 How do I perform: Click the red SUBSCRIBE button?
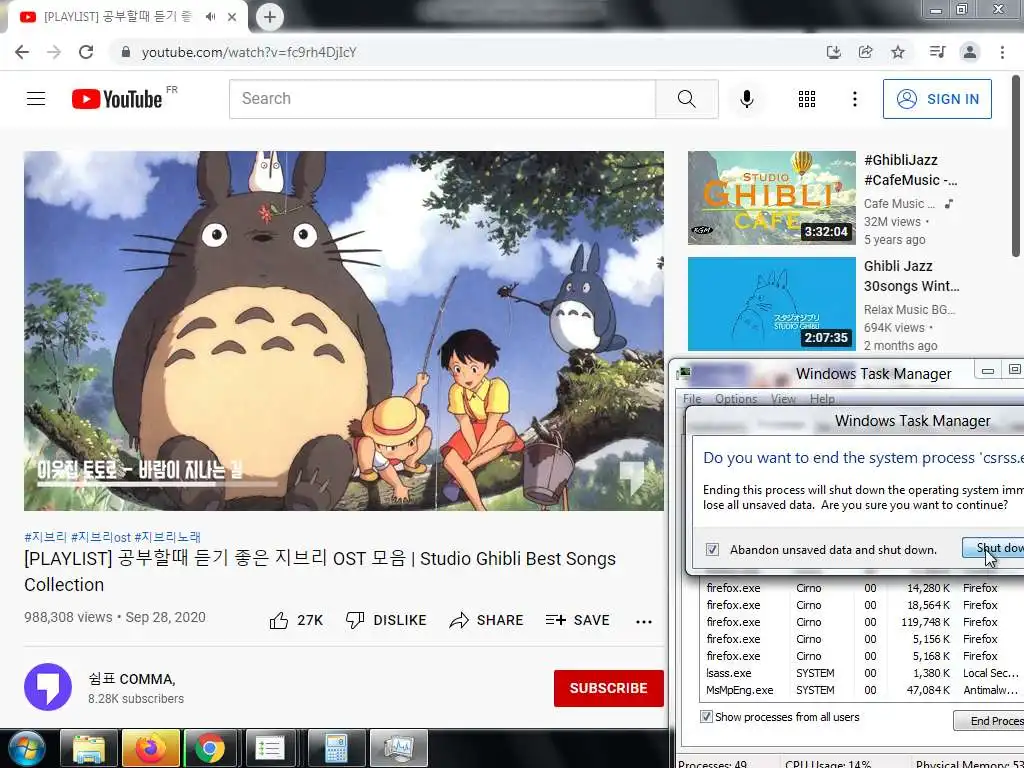point(609,688)
